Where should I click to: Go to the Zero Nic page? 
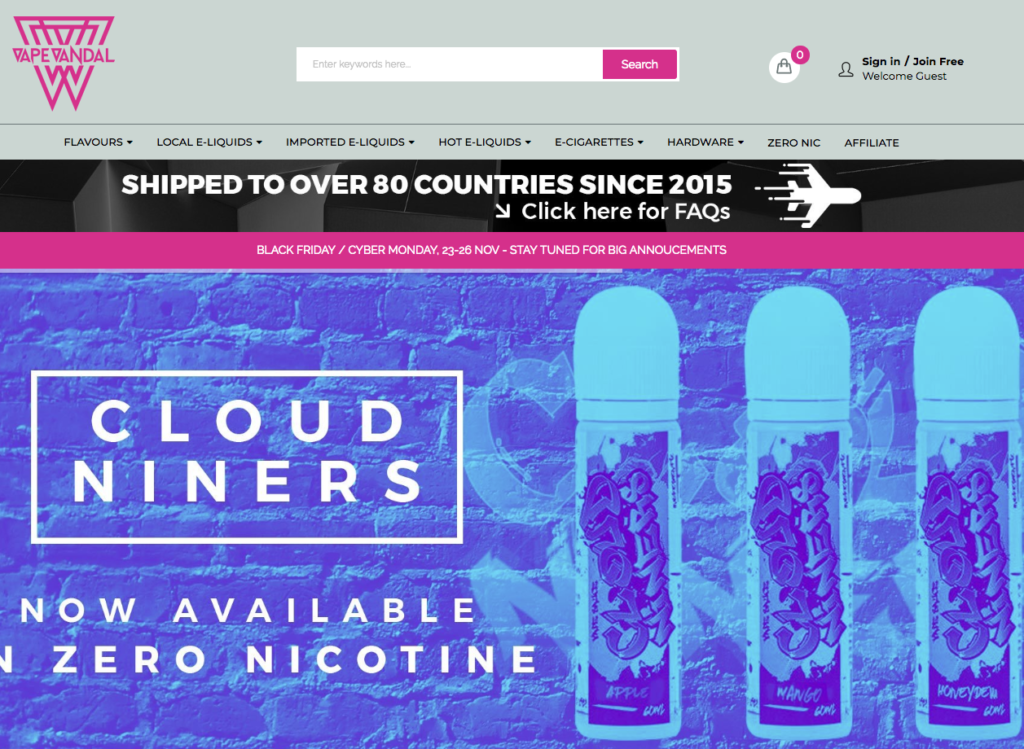pyautogui.click(x=793, y=142)
